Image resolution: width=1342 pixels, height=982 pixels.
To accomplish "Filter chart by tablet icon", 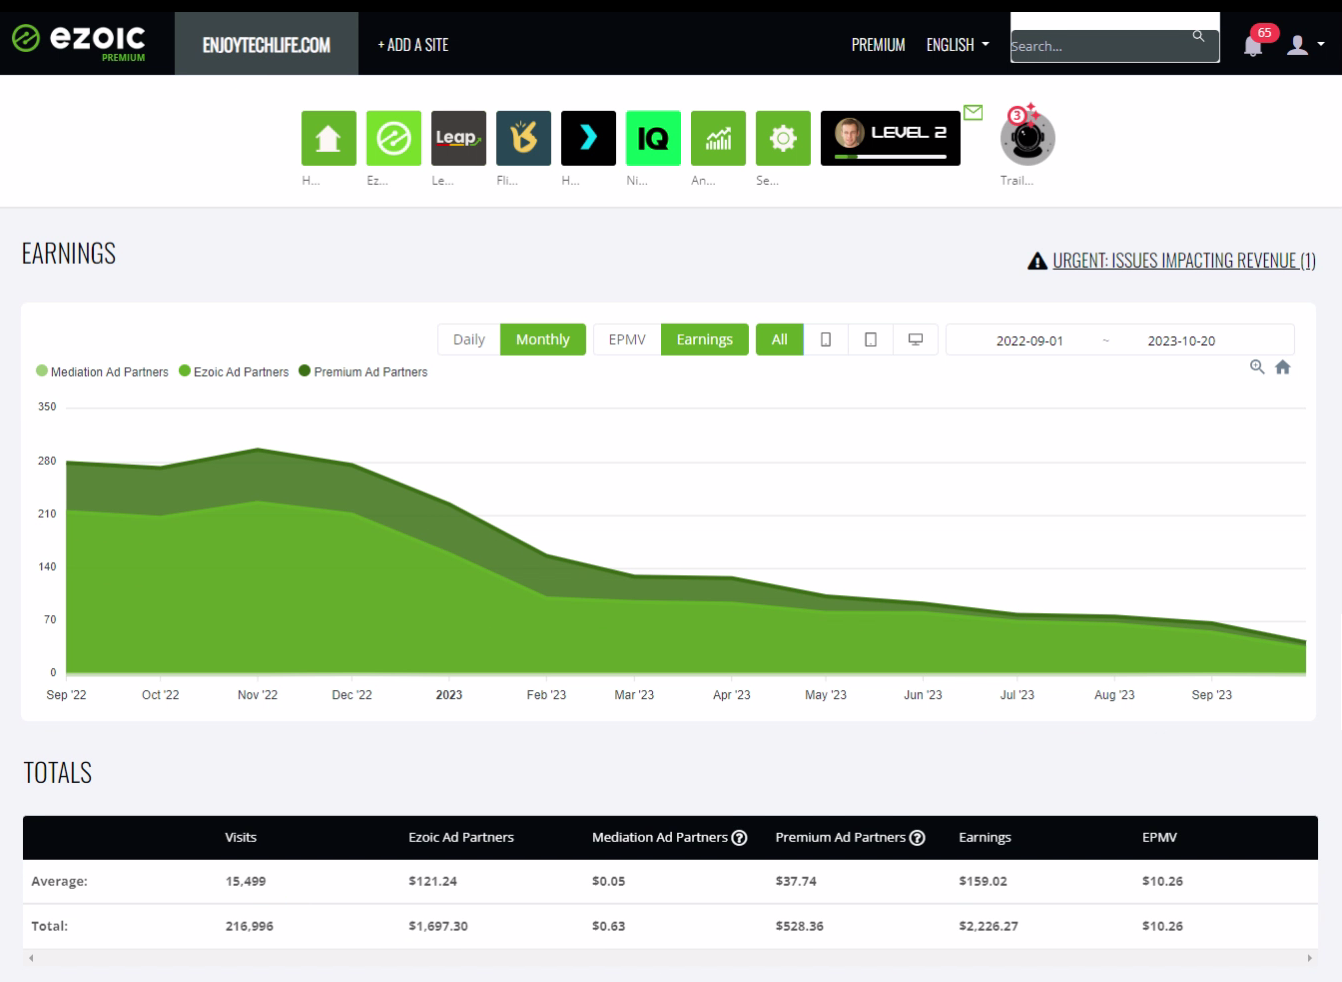I will tap(871, 340).
